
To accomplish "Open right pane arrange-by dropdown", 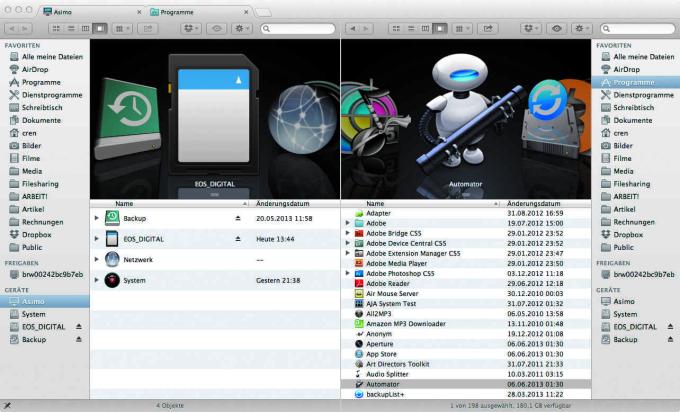I will (x=462, y=29).
